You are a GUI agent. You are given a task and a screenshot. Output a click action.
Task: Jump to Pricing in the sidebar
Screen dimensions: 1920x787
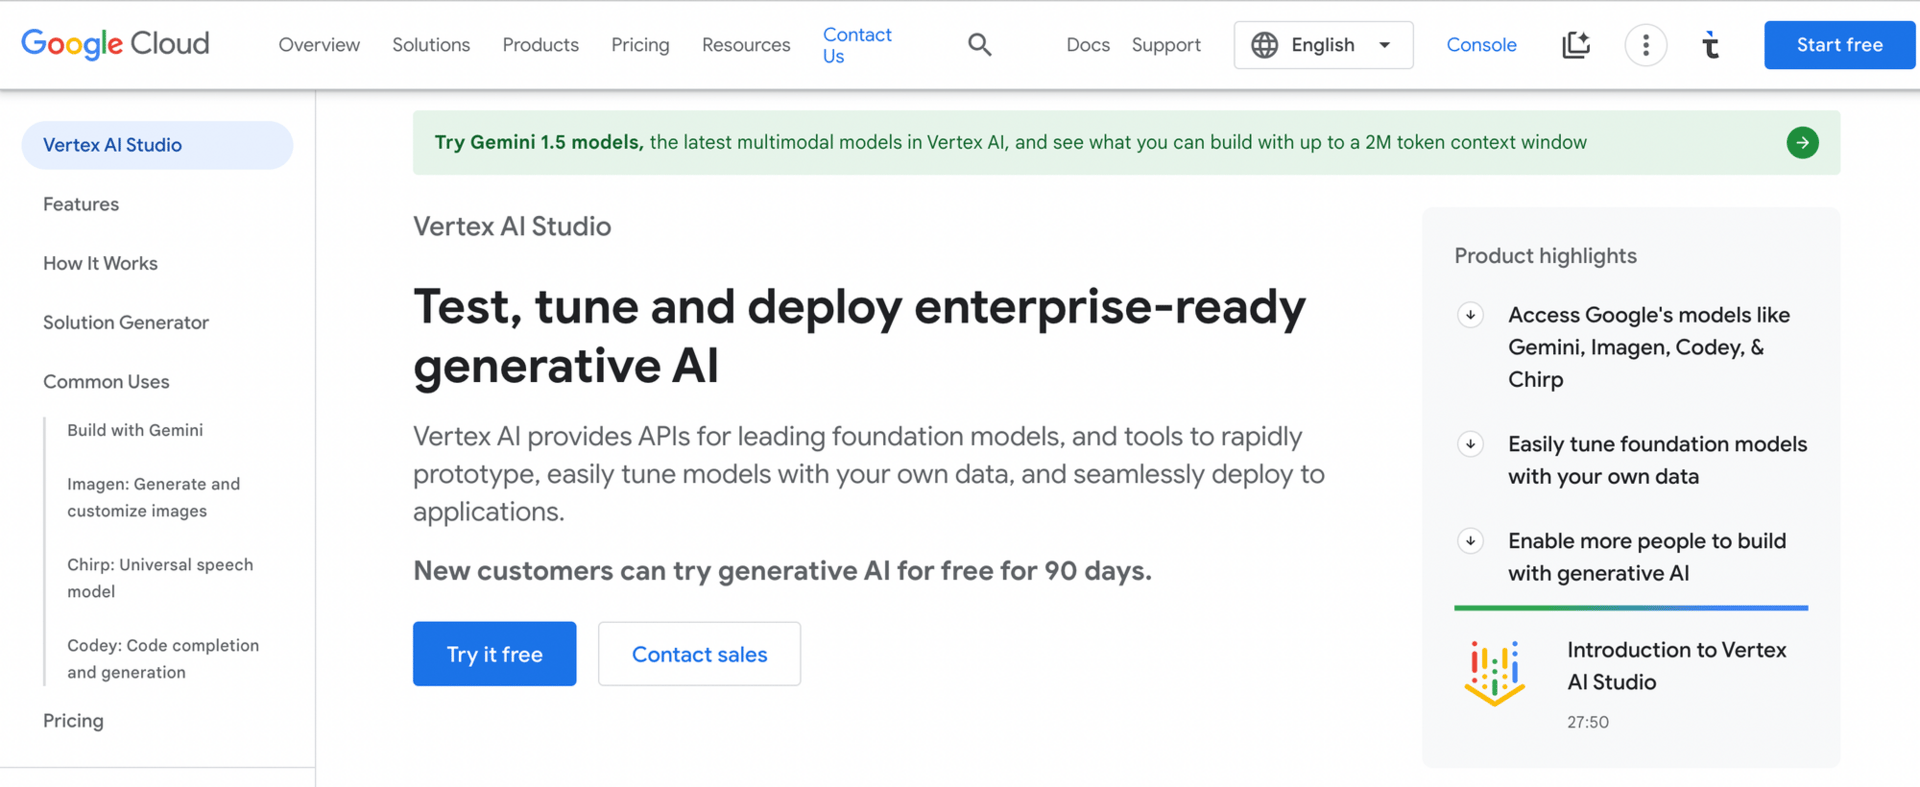[x=73, y=720]
